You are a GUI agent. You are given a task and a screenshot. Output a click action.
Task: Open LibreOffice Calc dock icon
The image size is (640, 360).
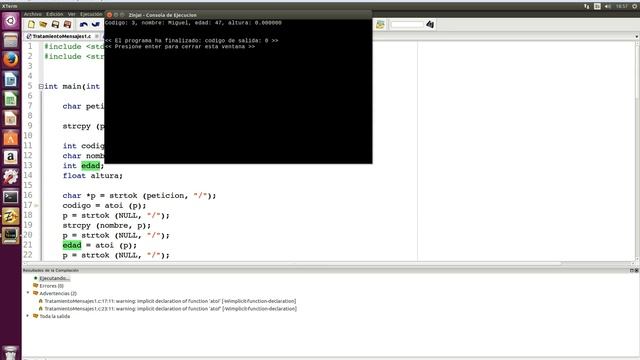[11, 99]
